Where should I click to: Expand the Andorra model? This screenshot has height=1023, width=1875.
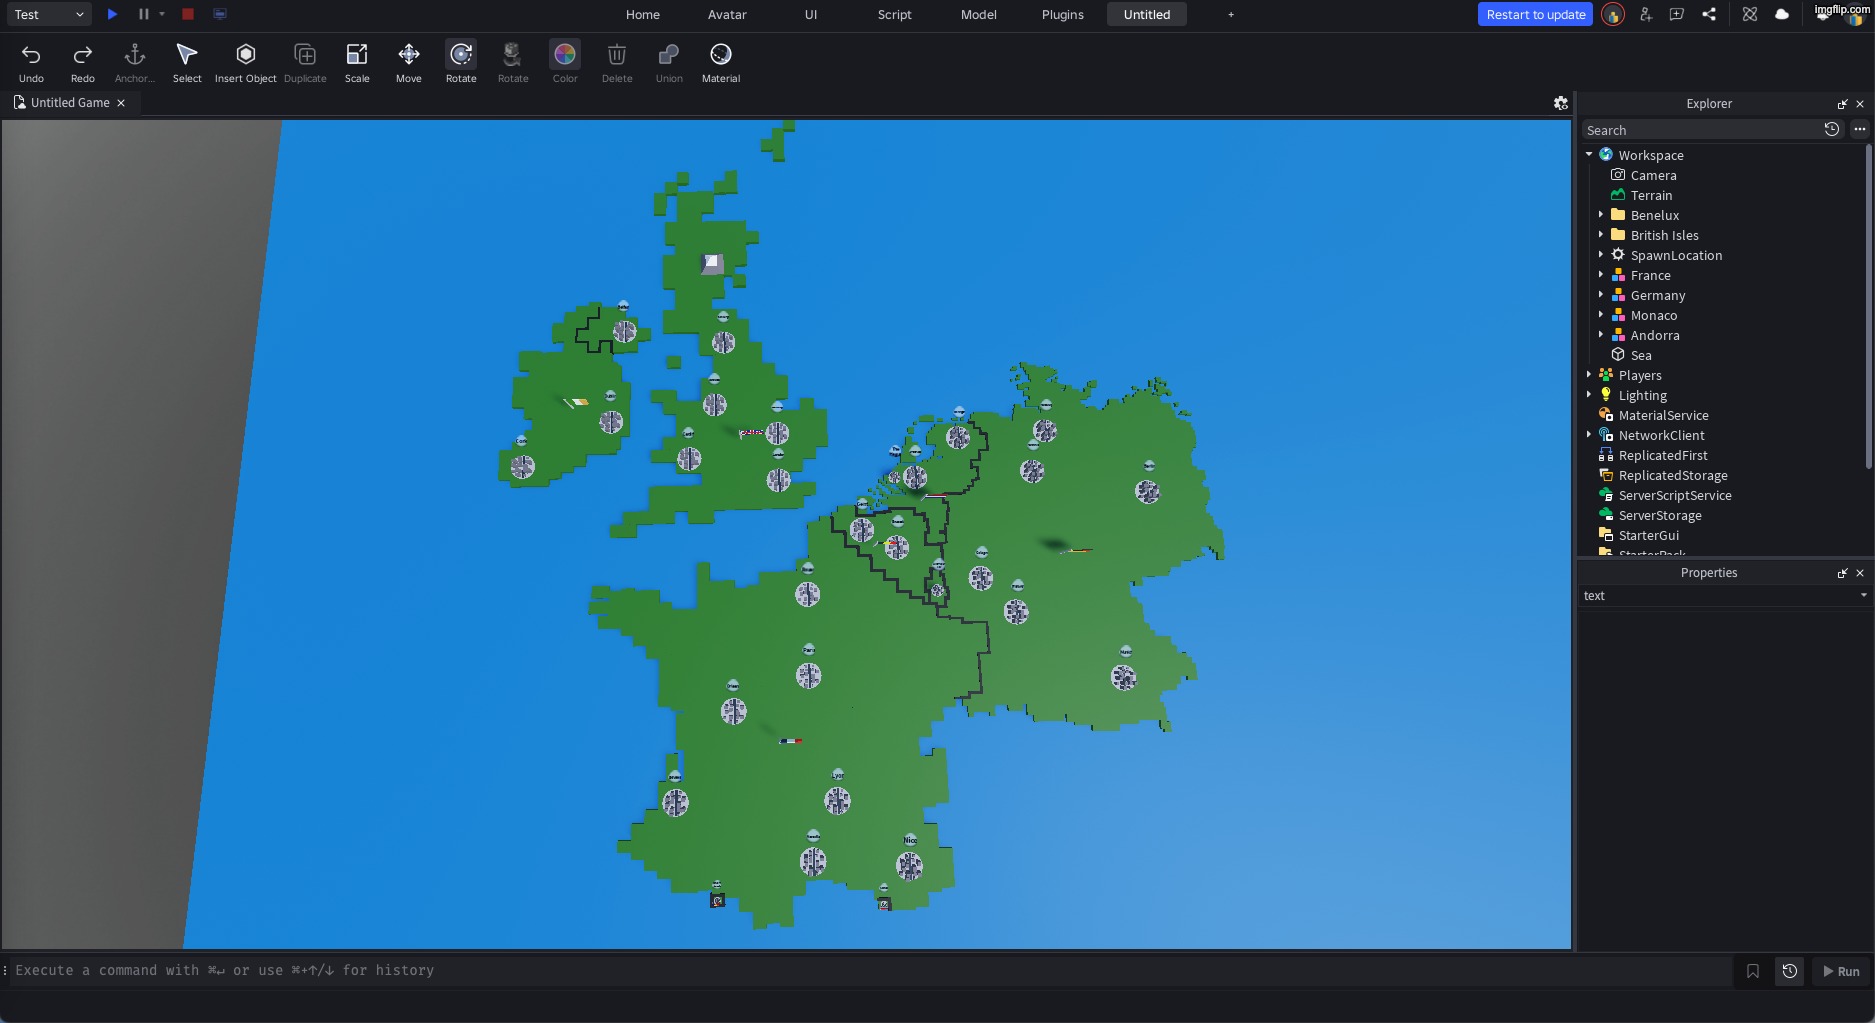click(1601, 335)
